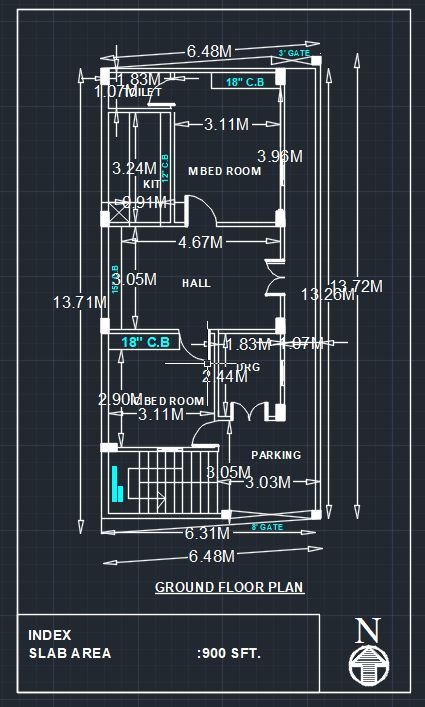425x707 pixels.
Task: Select the 6.48M dimension below the 6.31M
Action: (212, 556)
